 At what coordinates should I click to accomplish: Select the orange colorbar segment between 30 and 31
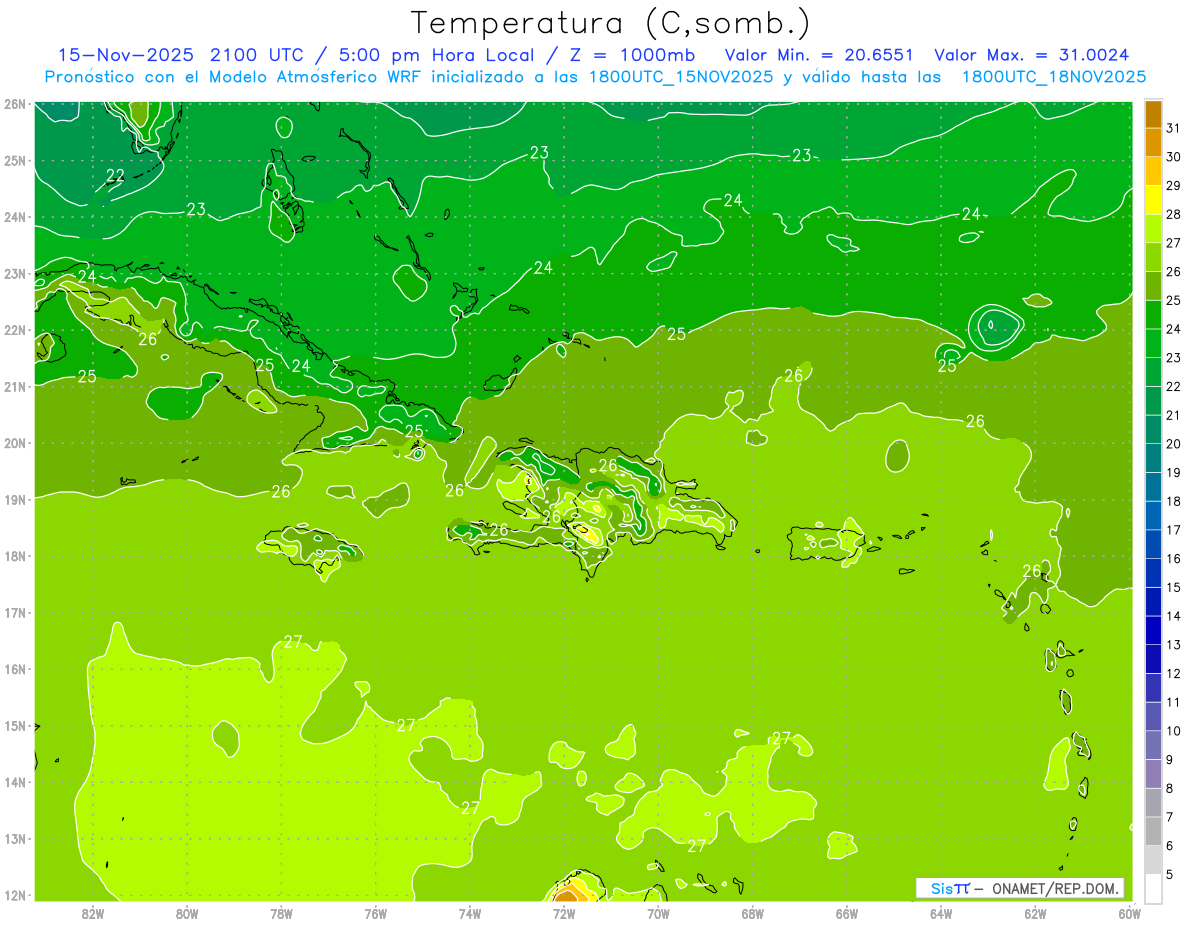[1153, 142]
